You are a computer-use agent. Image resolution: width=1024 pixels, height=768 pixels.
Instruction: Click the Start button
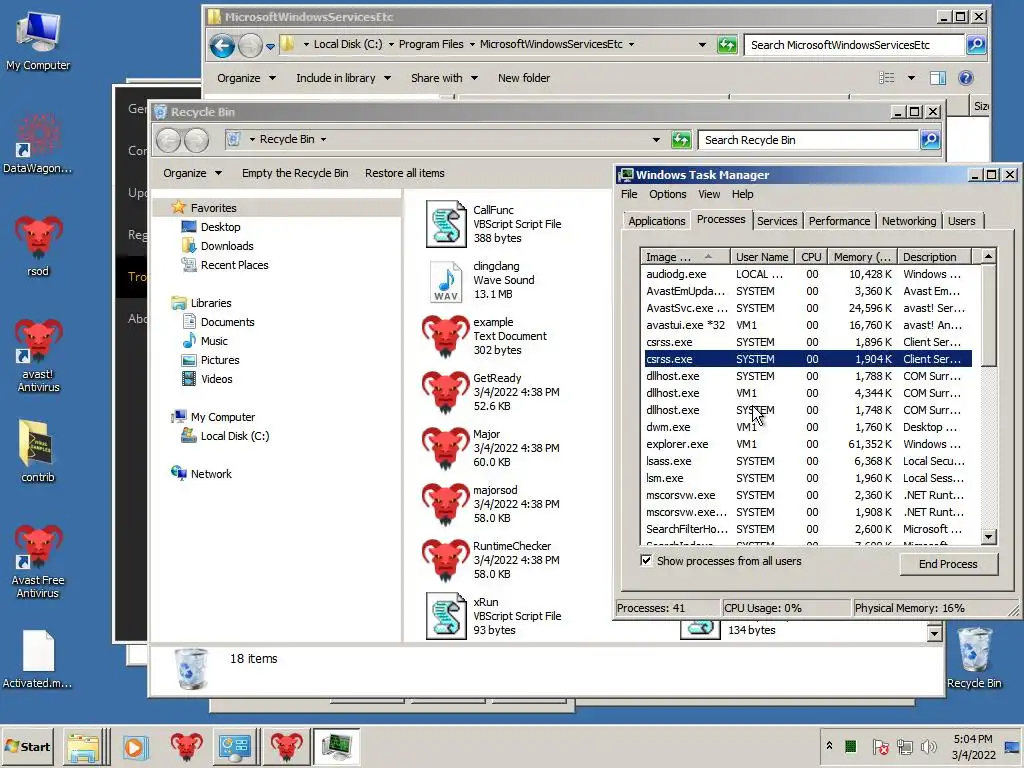pos(27,746)
